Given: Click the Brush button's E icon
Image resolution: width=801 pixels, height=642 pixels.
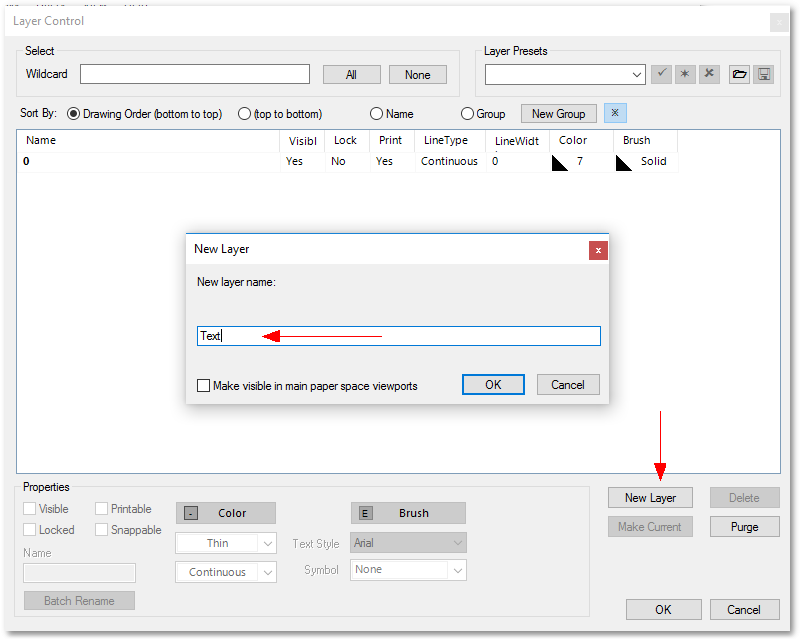Looking at the screenshot, I should [x=365, y=513].
